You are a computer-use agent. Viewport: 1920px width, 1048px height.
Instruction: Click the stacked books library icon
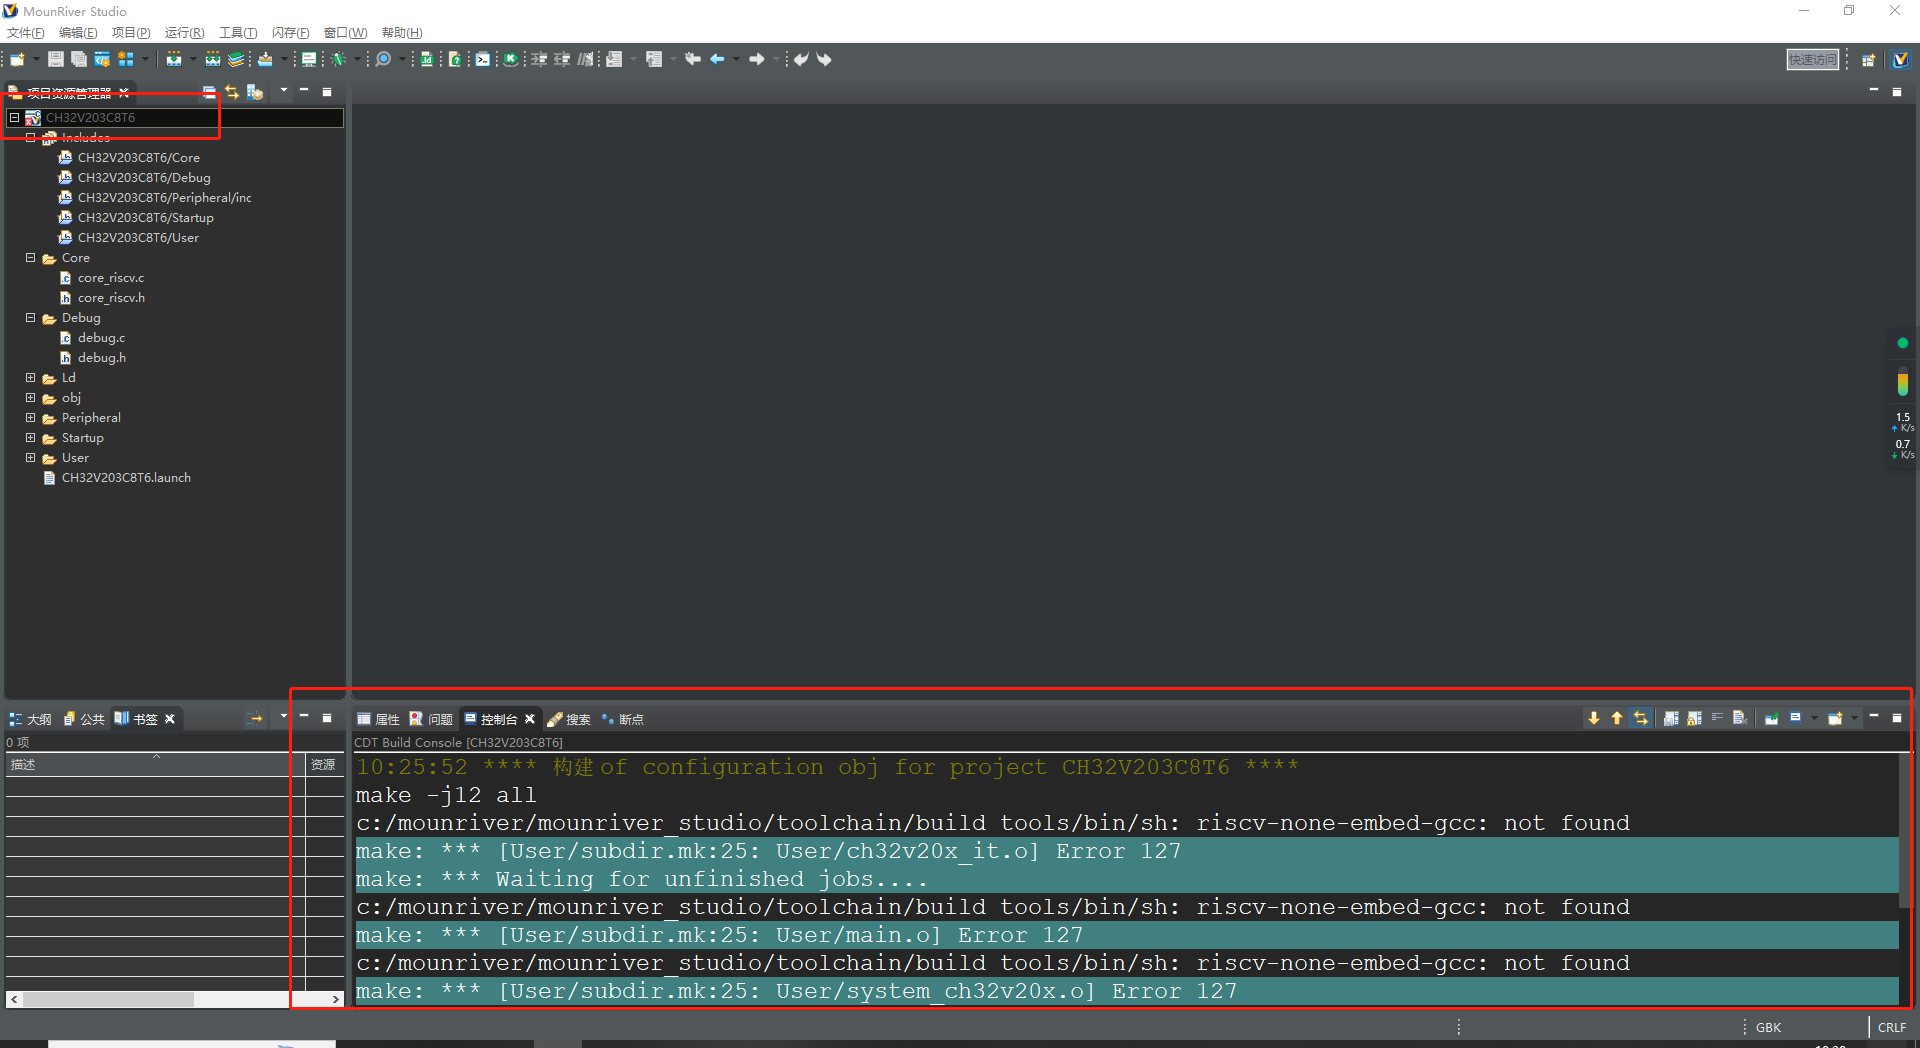coord(236,59)
